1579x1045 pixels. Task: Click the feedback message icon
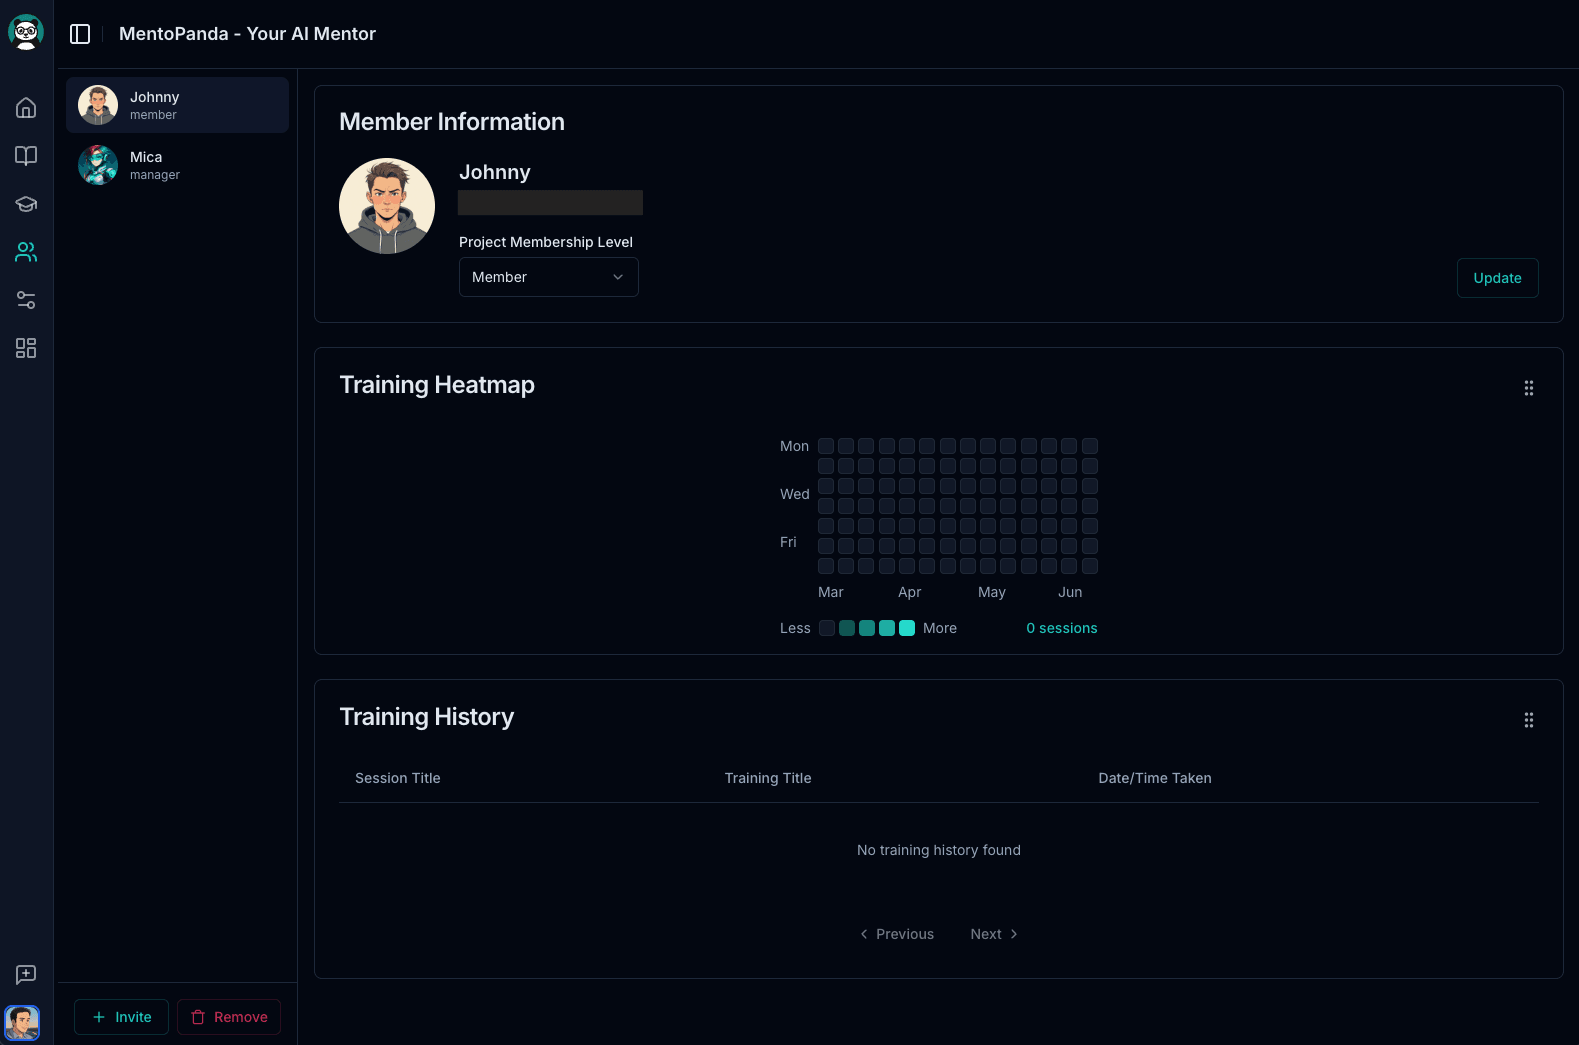point(26,974)
